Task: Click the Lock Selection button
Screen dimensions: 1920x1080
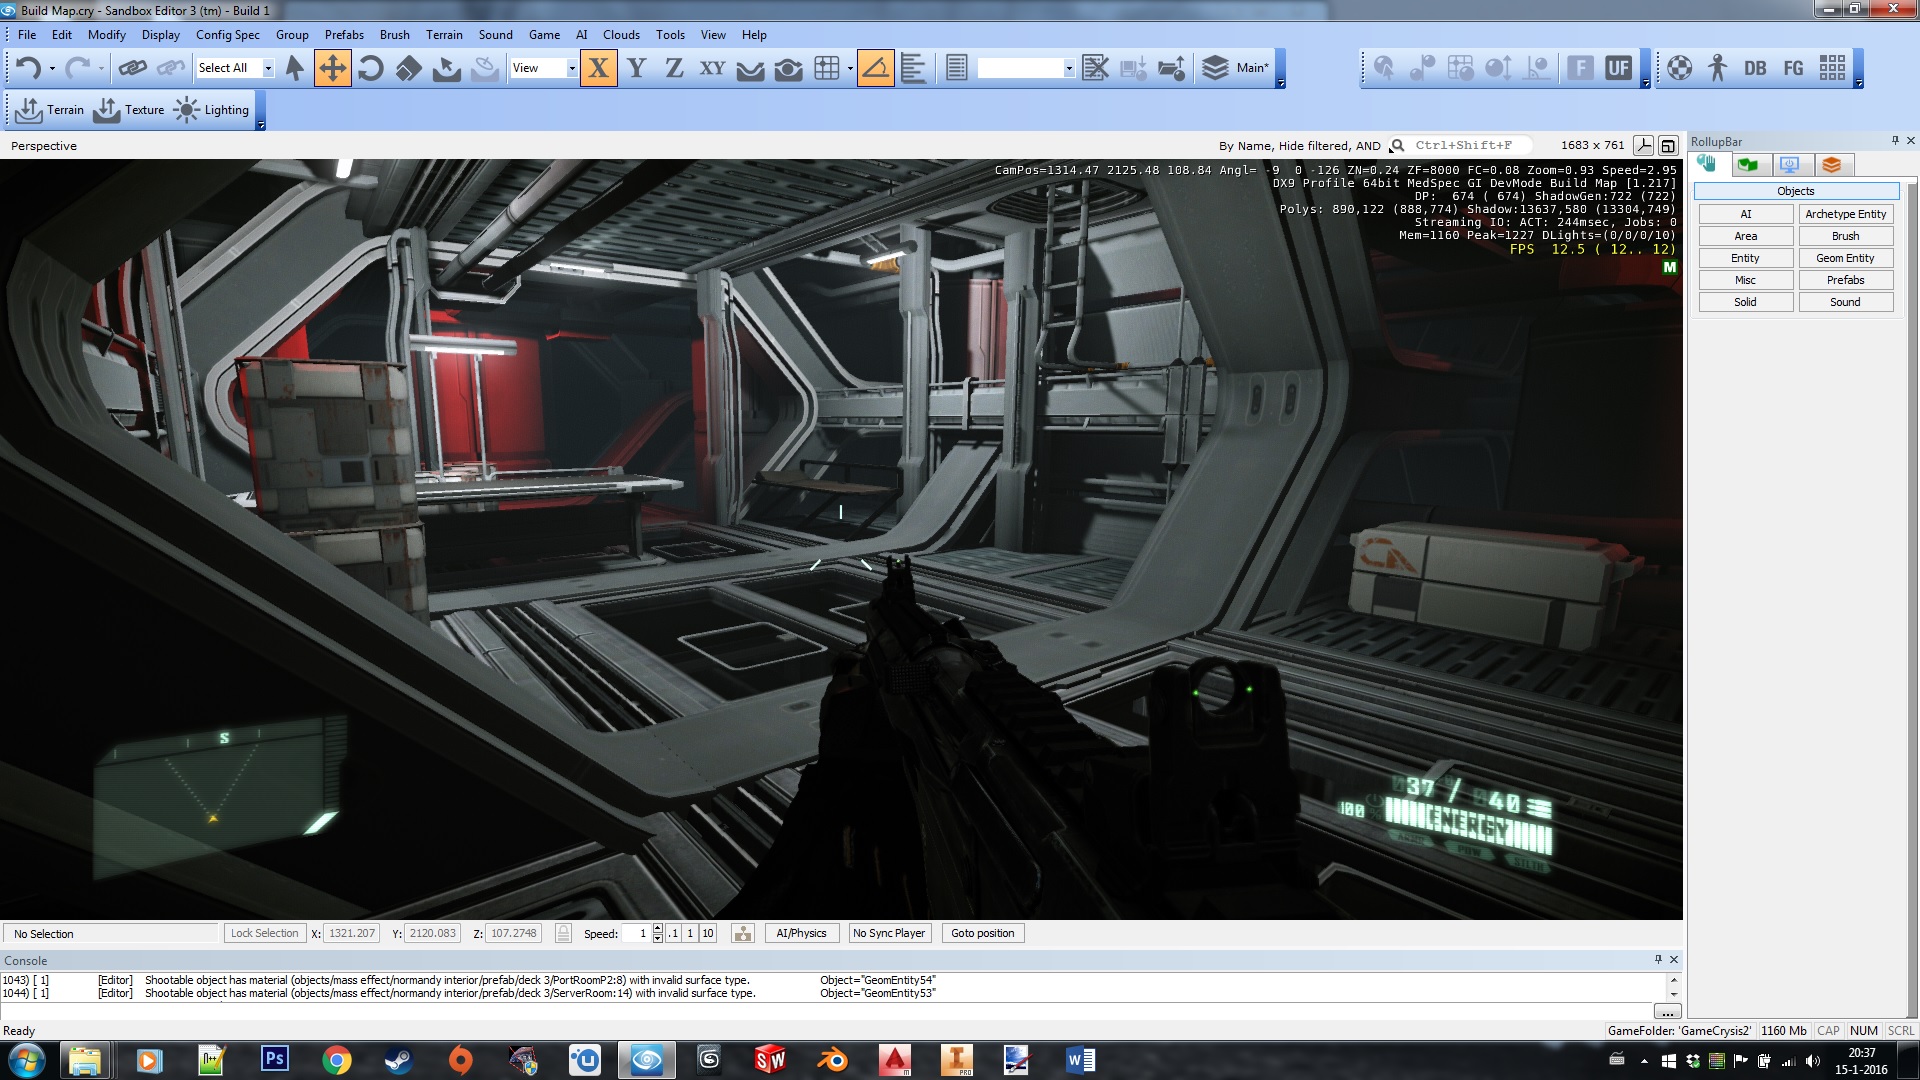Action: [264, 933]
